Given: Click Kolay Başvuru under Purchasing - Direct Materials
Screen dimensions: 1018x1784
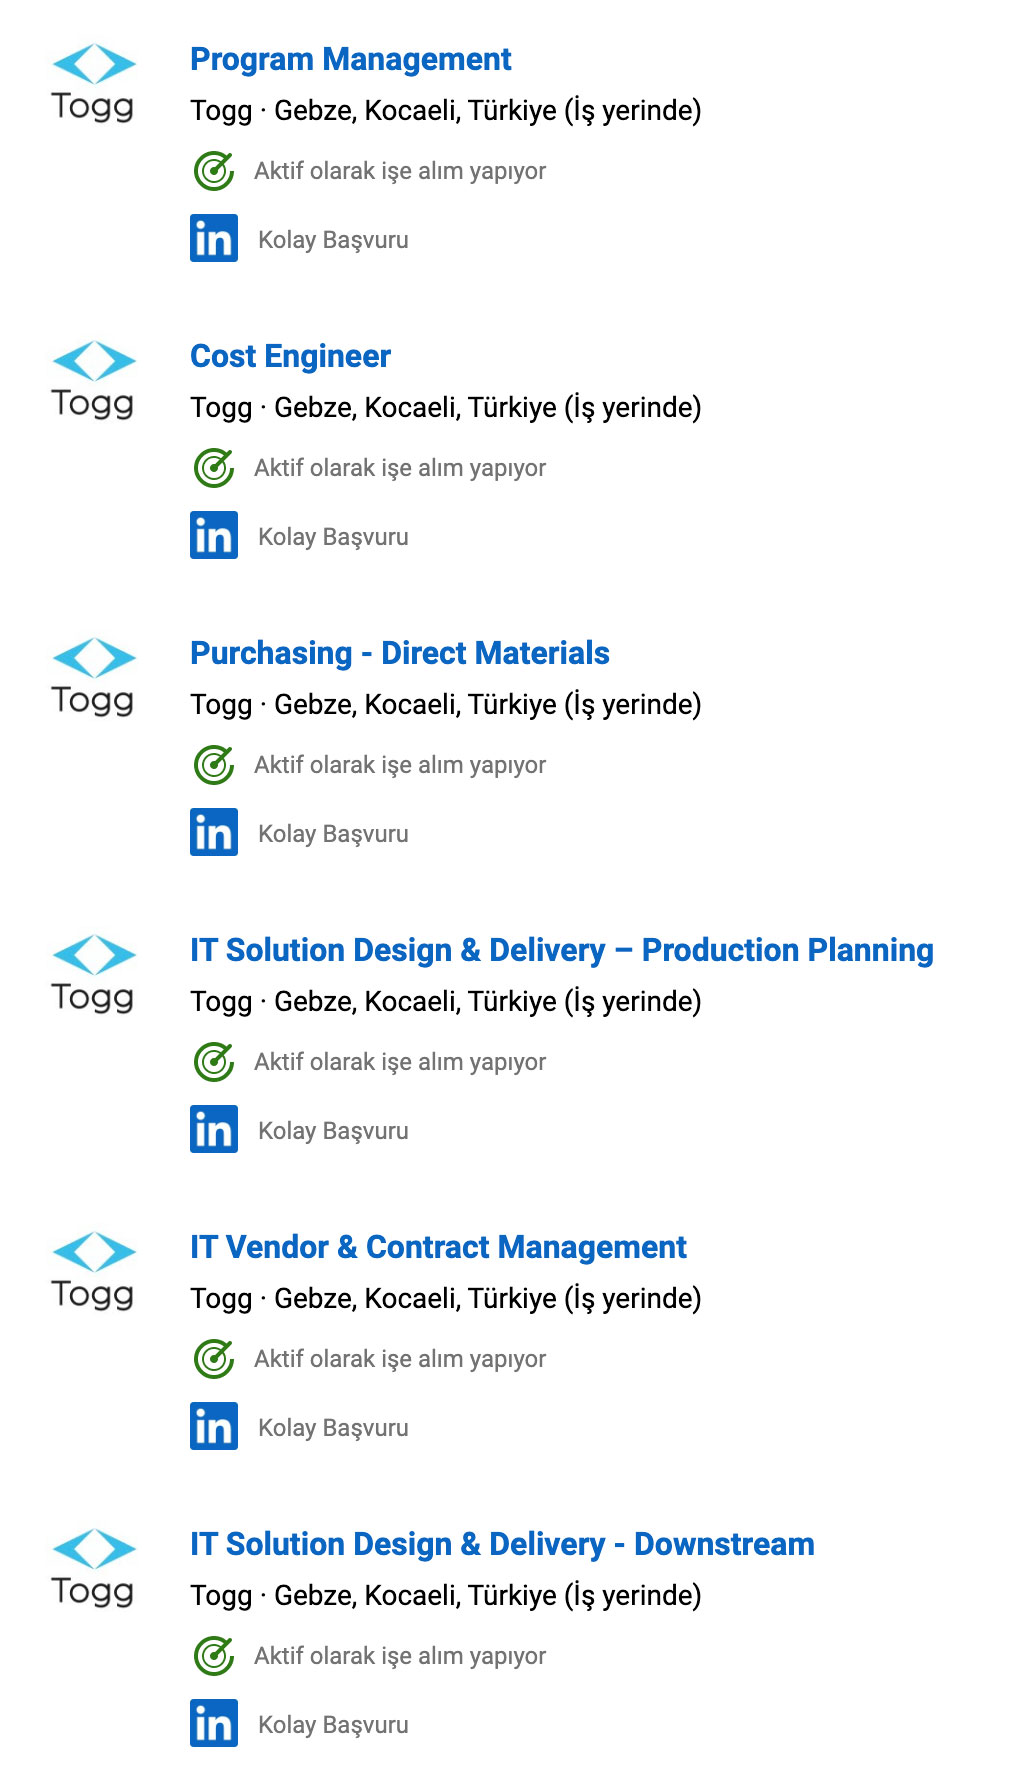Looking at the screenshot, I should (x=333, y=834).
